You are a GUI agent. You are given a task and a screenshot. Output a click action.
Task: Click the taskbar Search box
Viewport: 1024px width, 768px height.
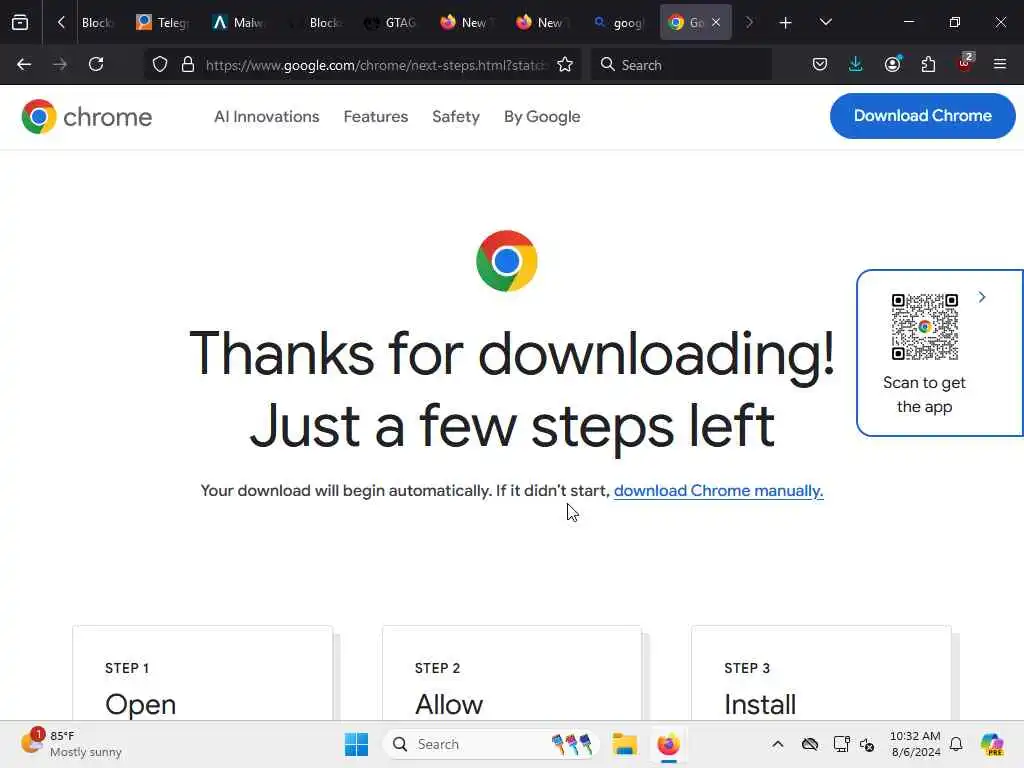491,744
